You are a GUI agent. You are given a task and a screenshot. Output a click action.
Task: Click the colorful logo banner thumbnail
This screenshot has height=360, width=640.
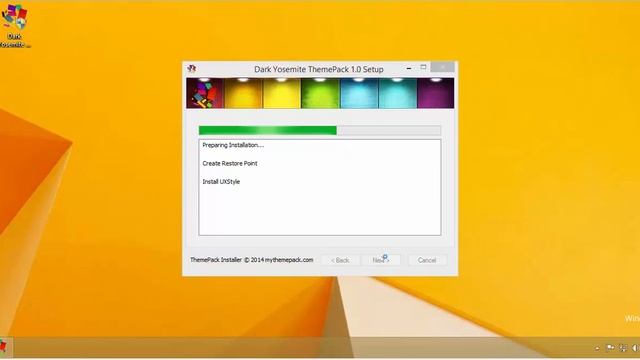point(205,93)
